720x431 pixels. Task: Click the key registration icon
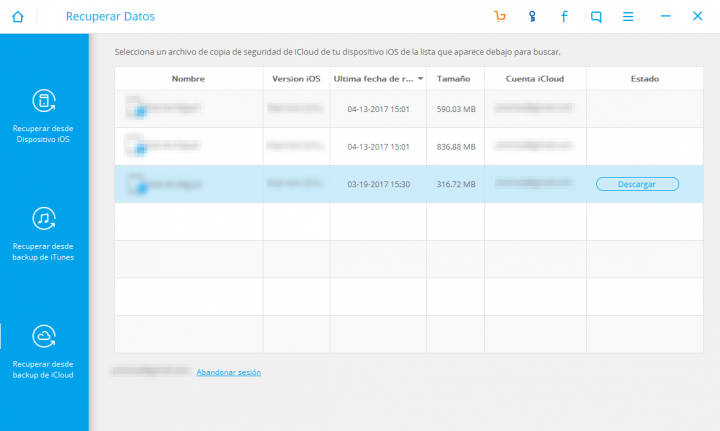532,17
